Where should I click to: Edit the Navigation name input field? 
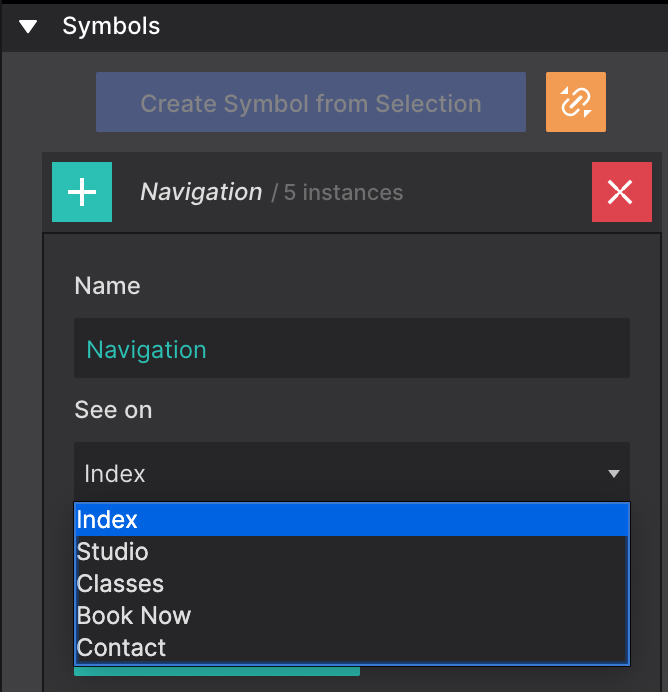pos(352,348)
